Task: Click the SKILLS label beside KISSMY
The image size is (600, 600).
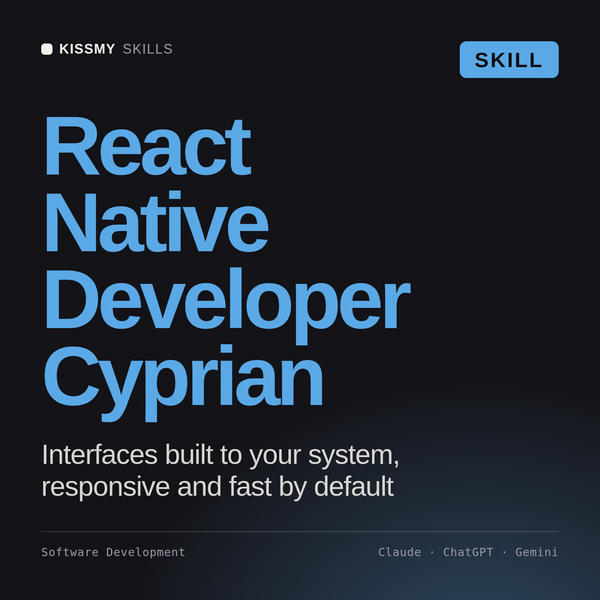Action: [x=148, y=49]
